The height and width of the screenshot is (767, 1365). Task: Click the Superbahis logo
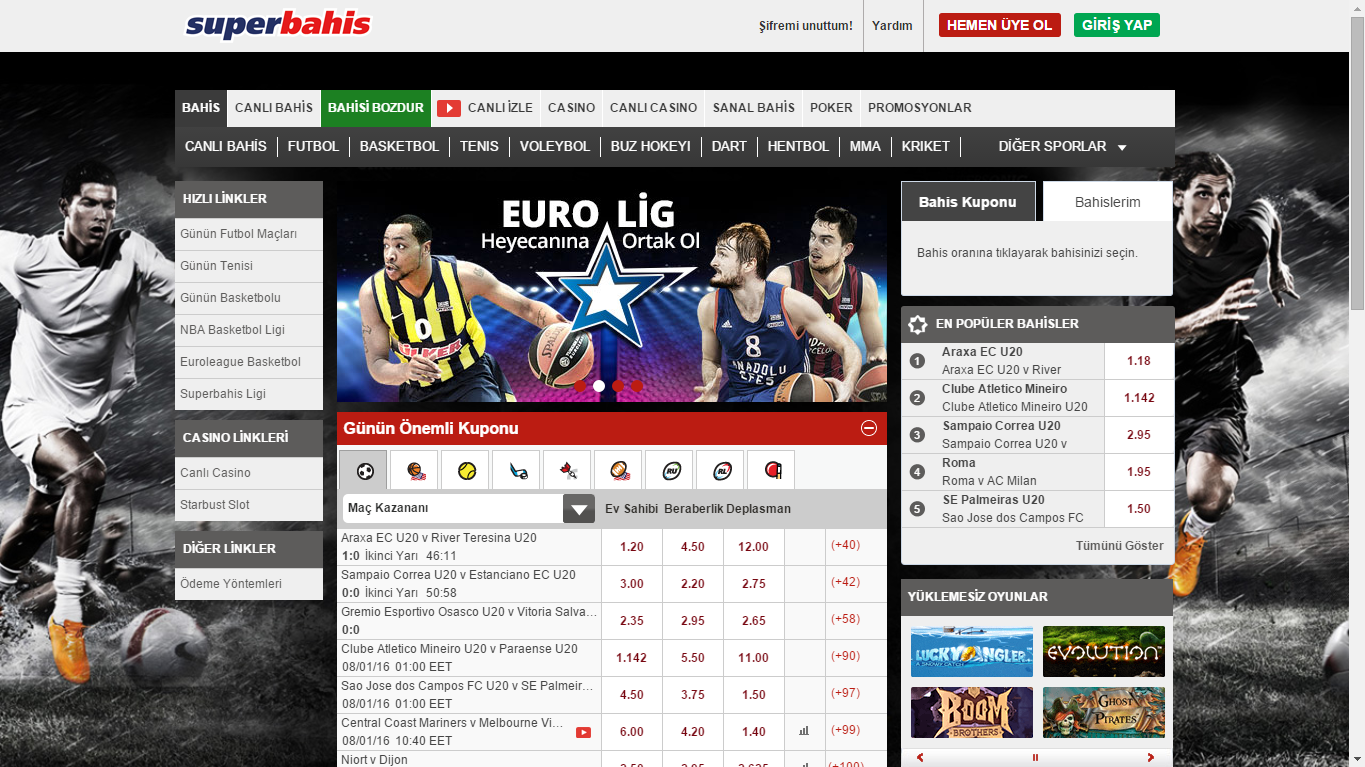[278, 25]
